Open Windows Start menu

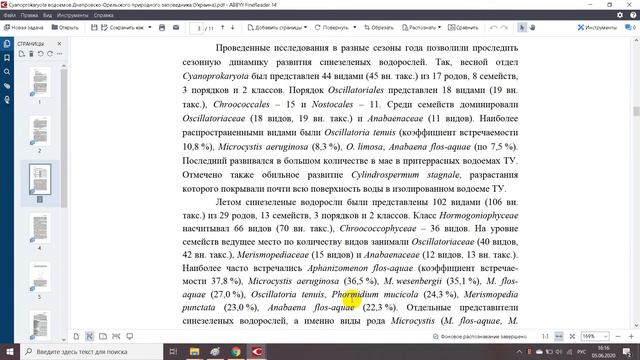[9, 351]
